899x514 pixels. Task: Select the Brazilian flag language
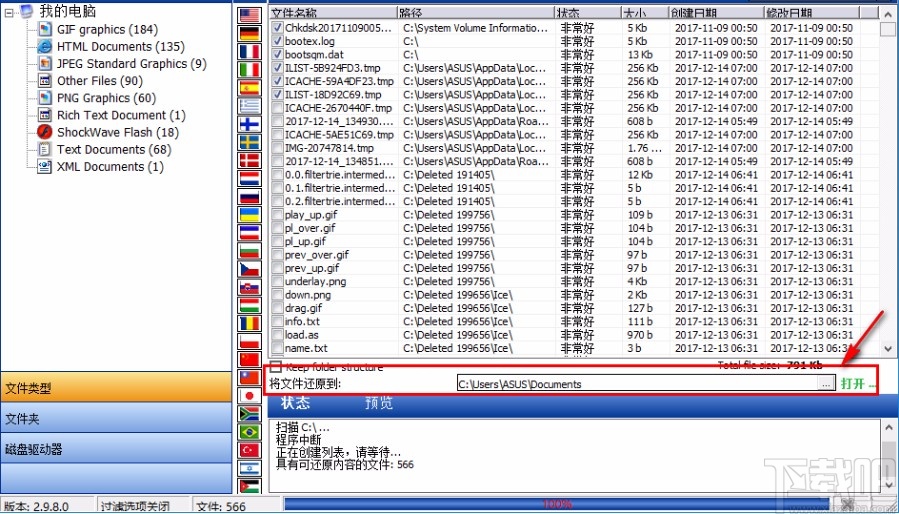pos(250,432)
